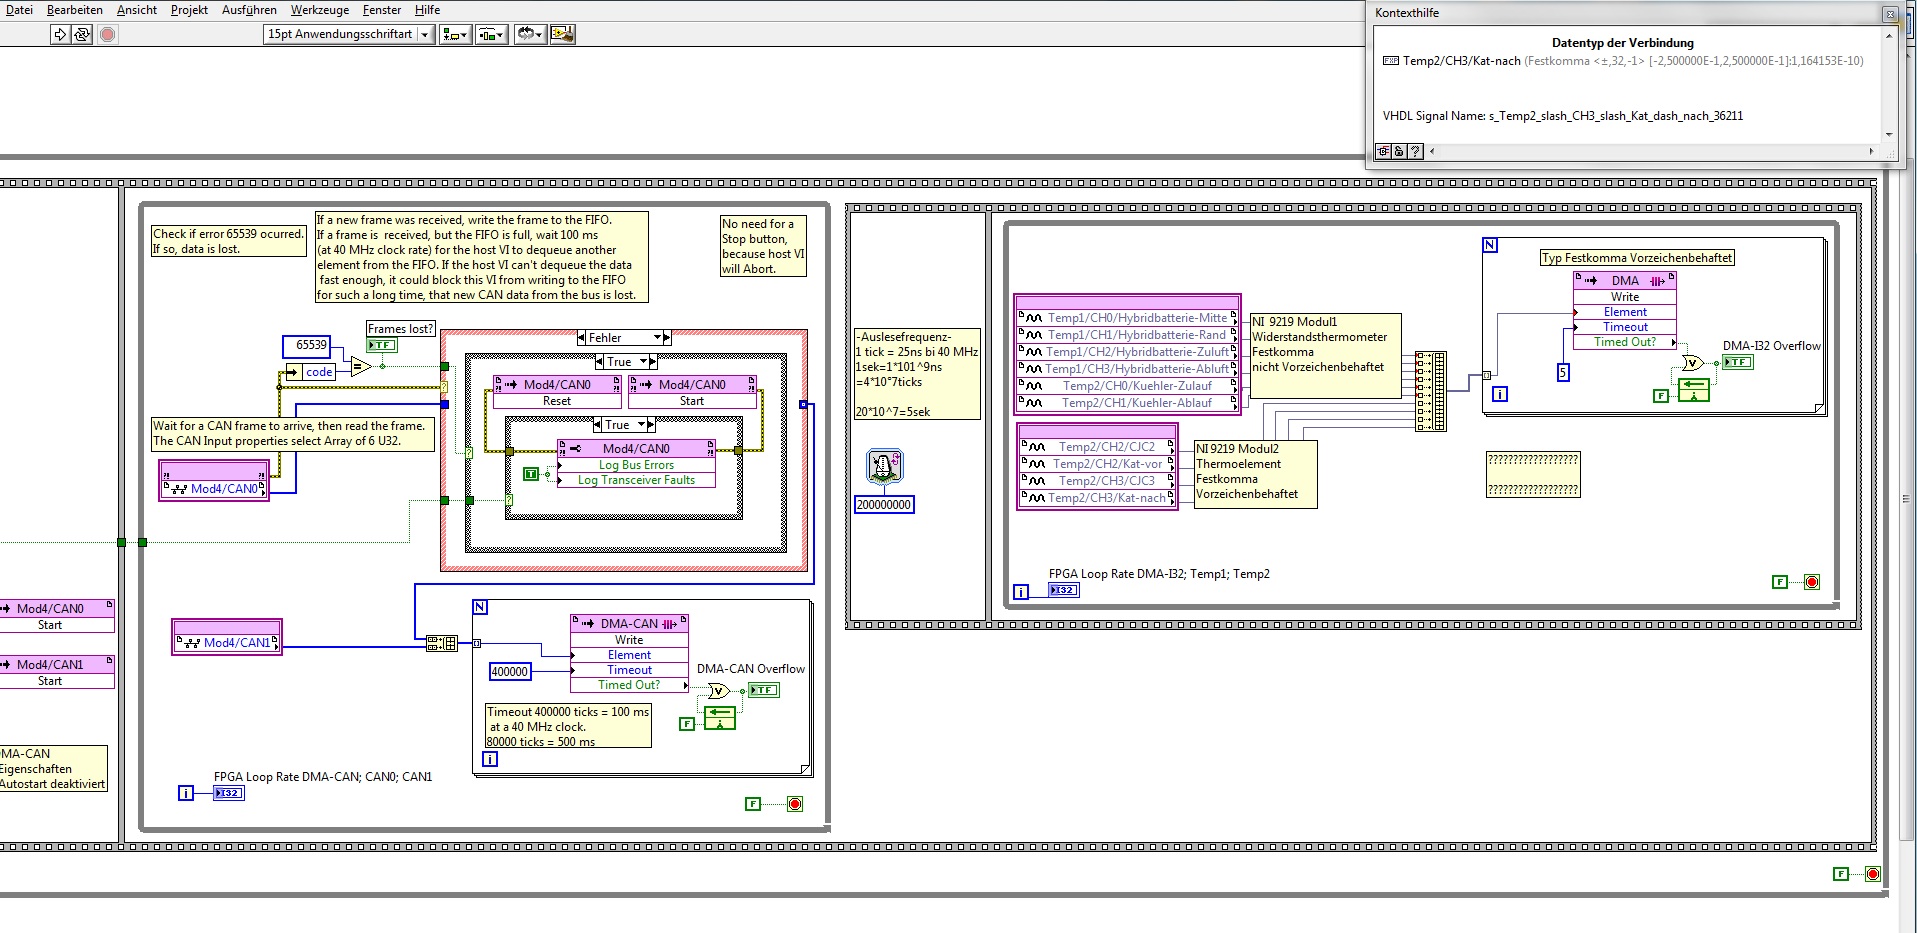
Task: Open the Align Objects dropdown
Action: [455, 34]
